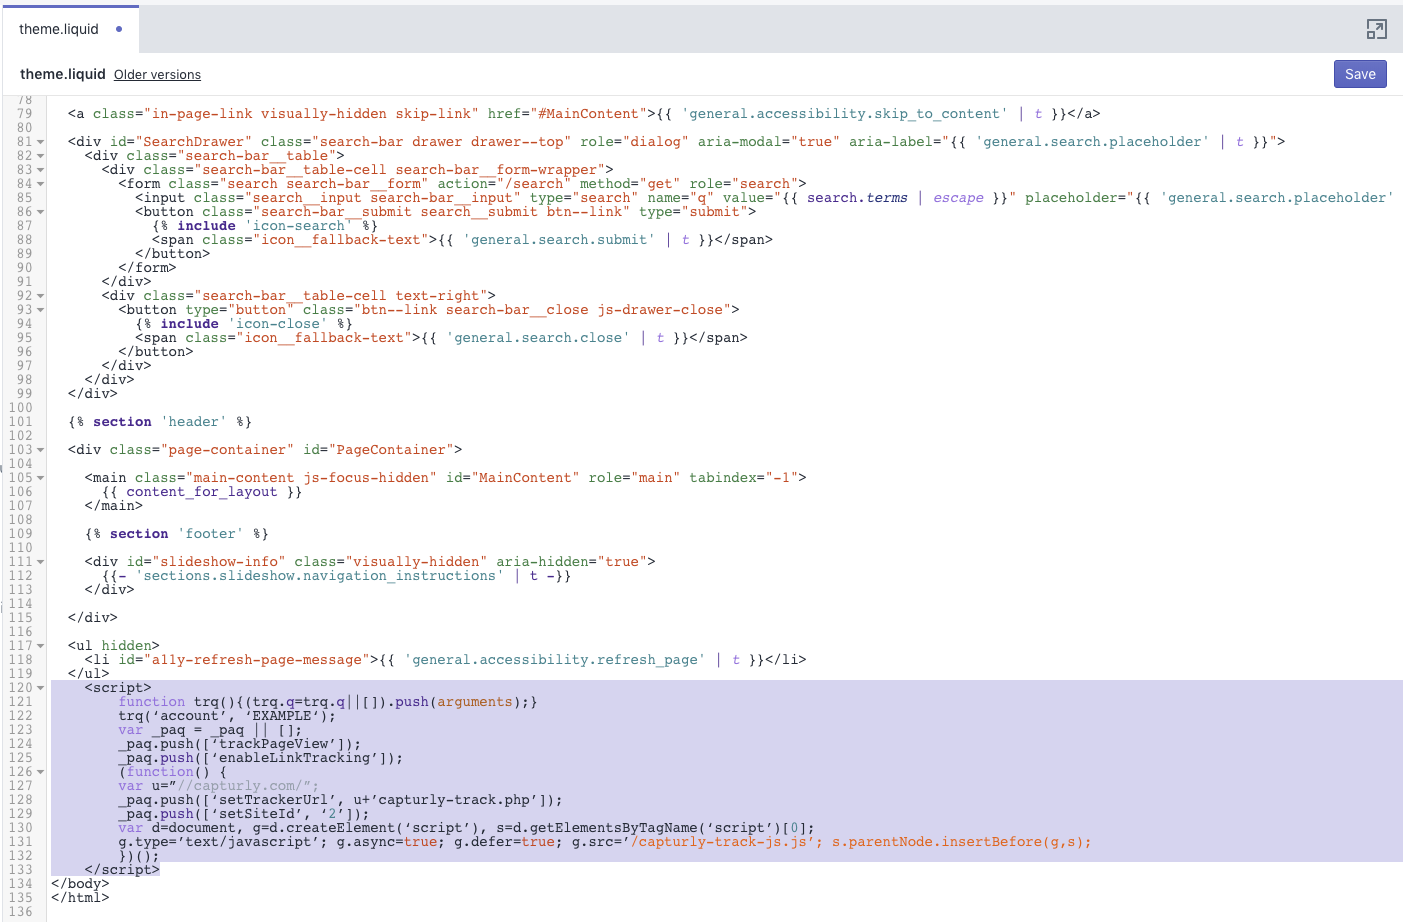Click the expand editor fullscreen icon
Viewport: 1403px width, 922px height.
[x=1376, y=30]
